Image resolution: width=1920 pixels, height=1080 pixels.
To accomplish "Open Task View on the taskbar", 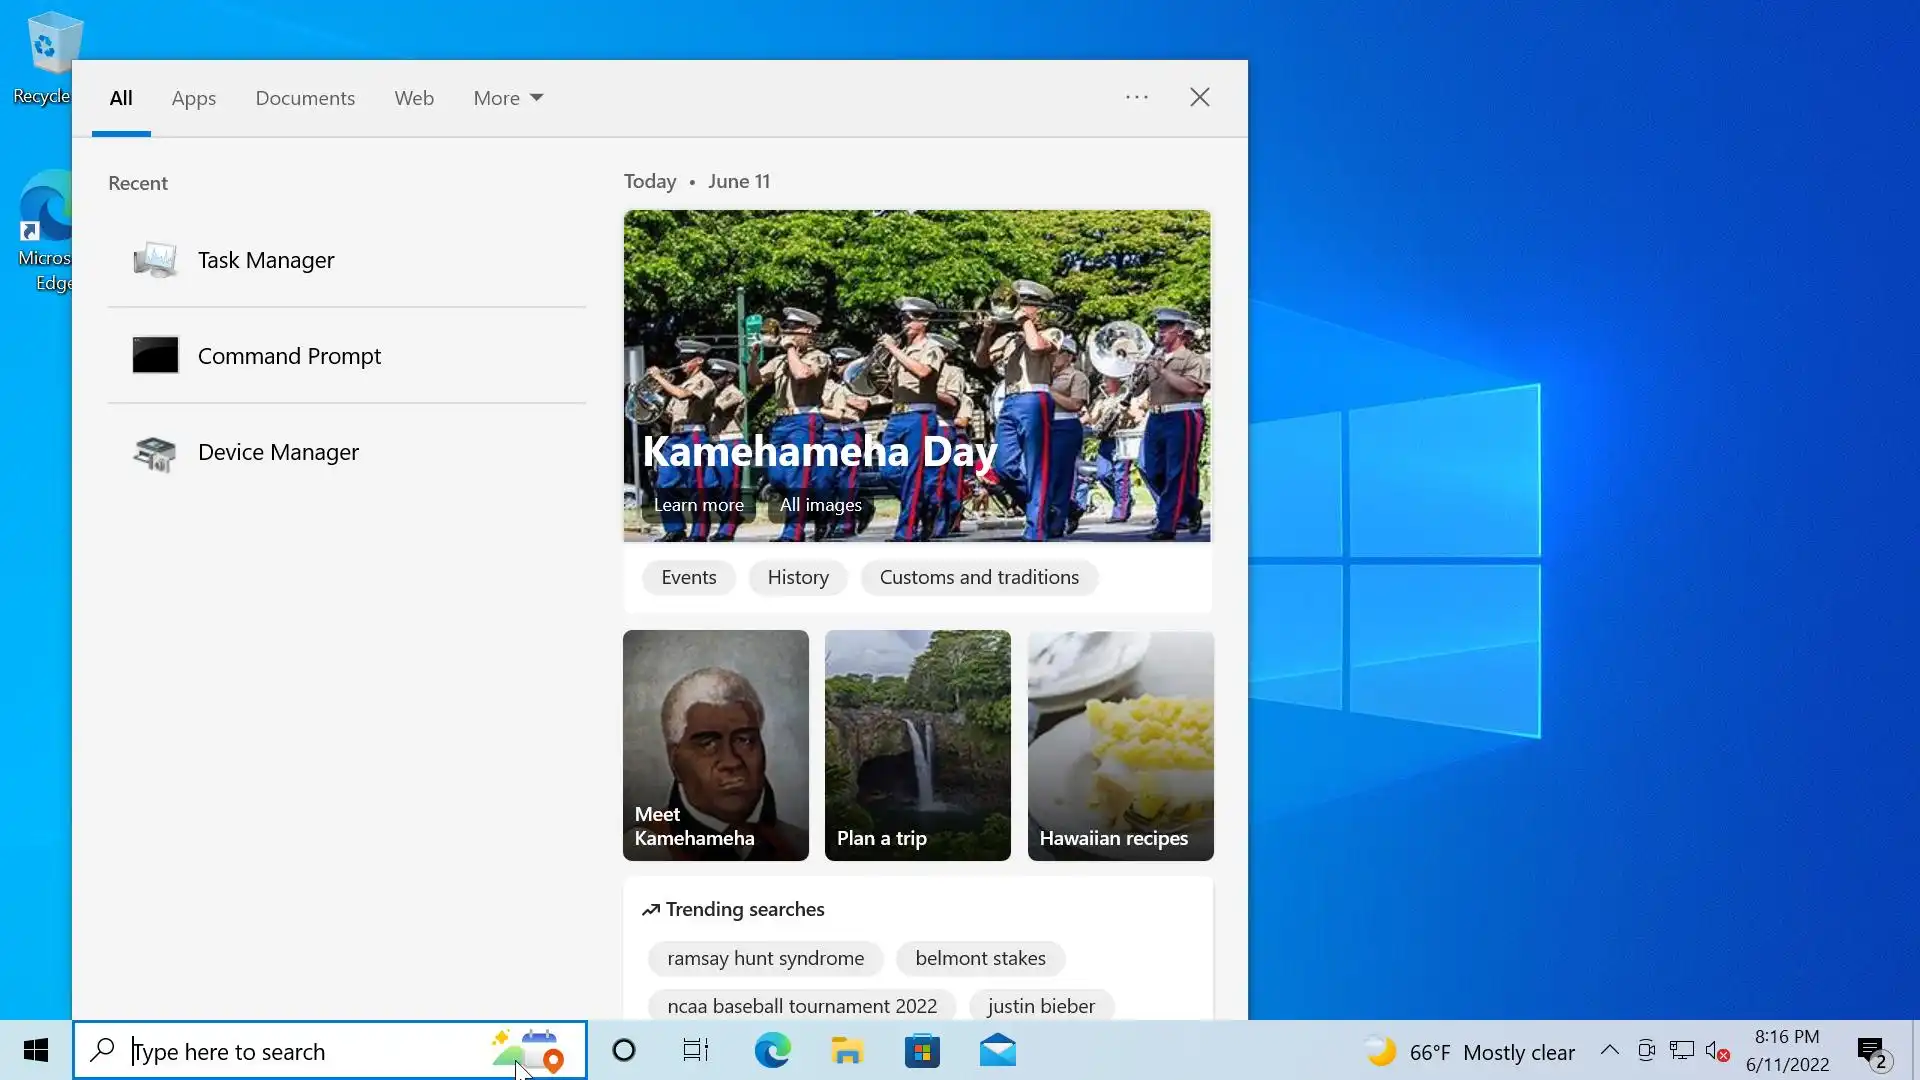I will [x=696, y=1051].
